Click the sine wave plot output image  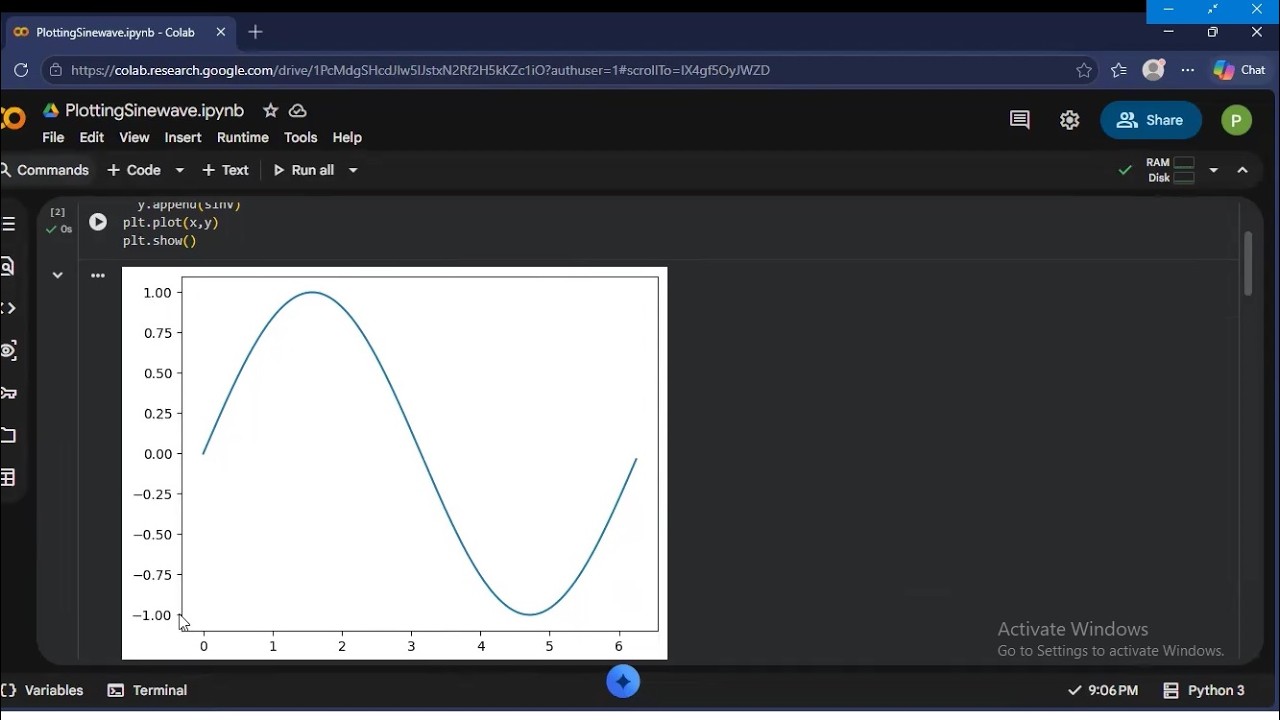(x=394, y=463)
